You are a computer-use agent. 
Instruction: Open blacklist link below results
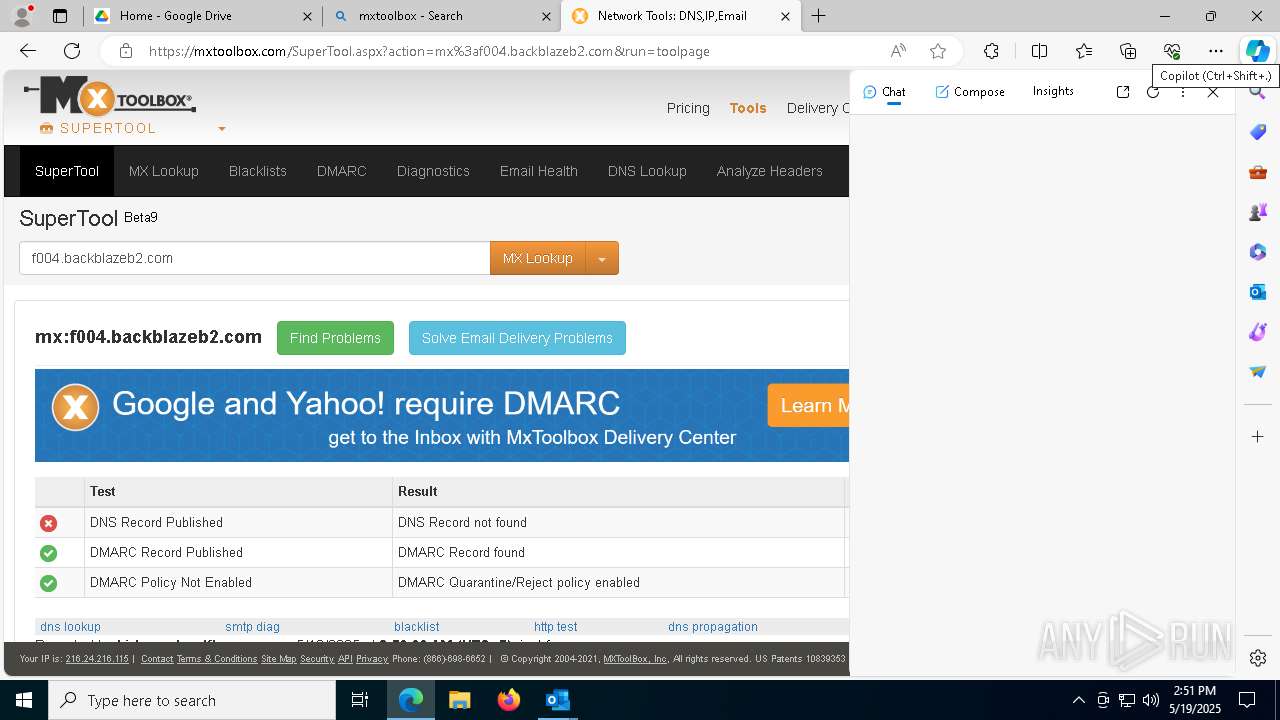(x=416, y=627)
